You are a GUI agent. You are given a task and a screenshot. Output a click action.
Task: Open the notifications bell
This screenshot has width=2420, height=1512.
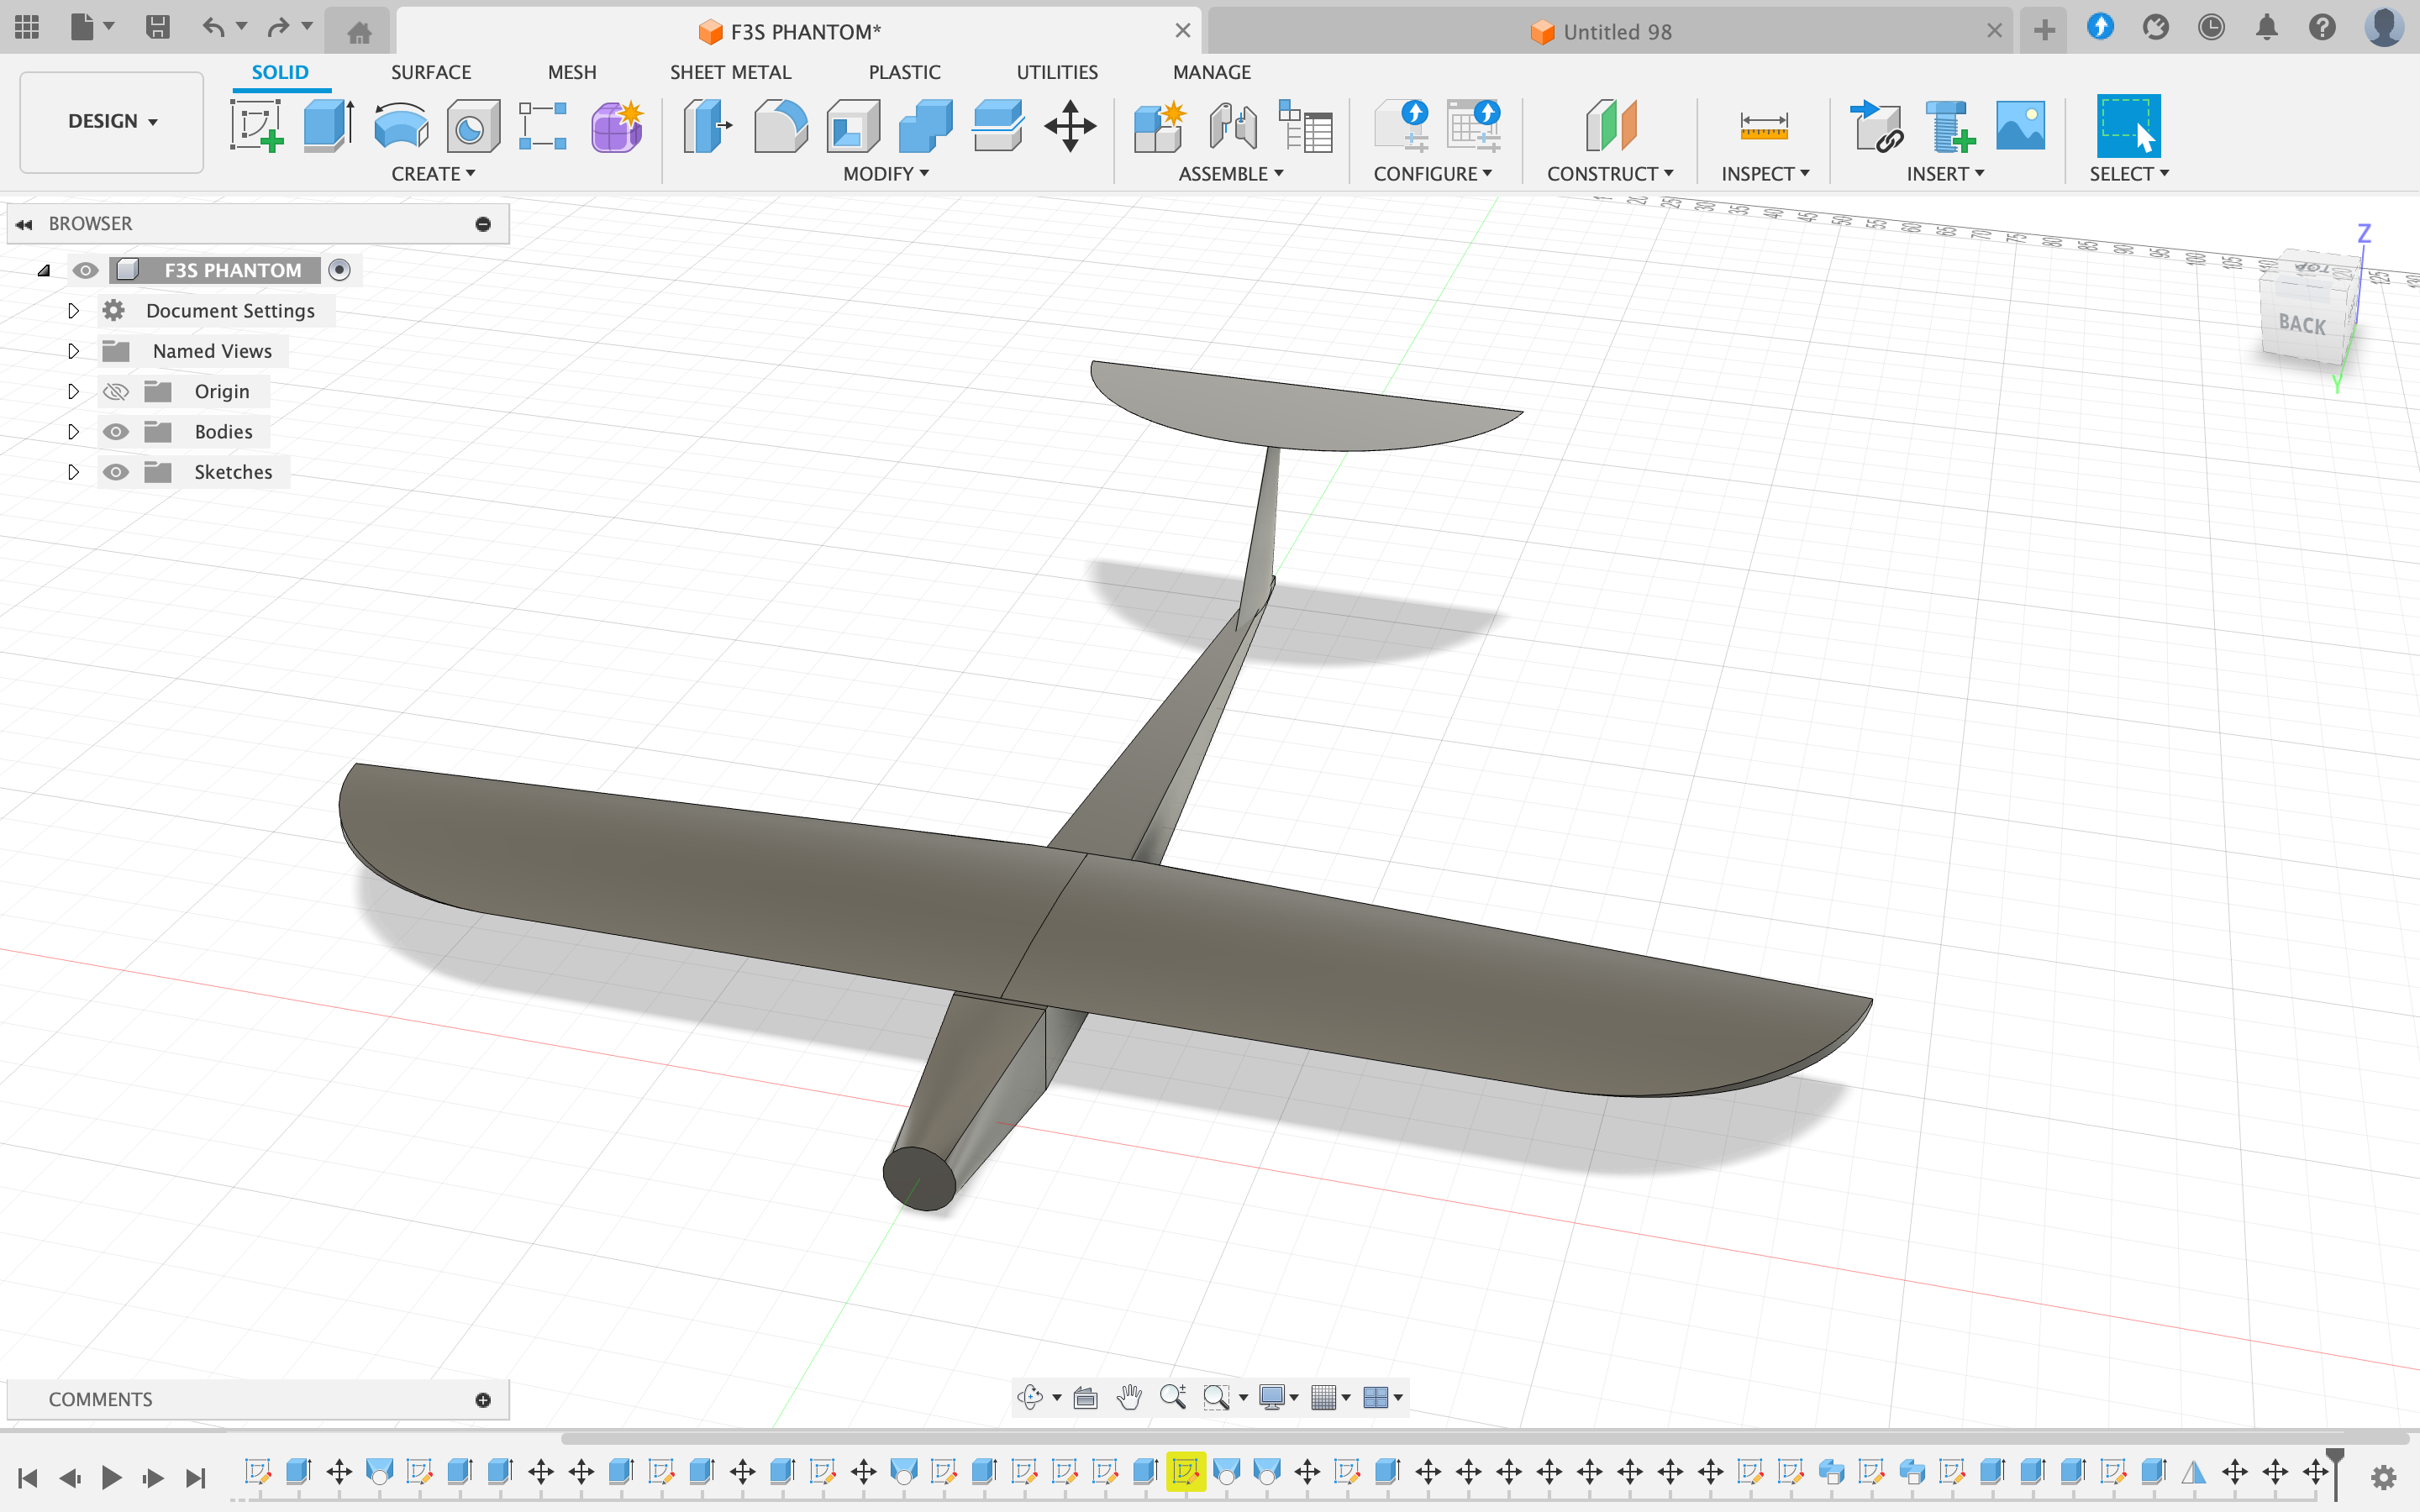[2266, 27]
